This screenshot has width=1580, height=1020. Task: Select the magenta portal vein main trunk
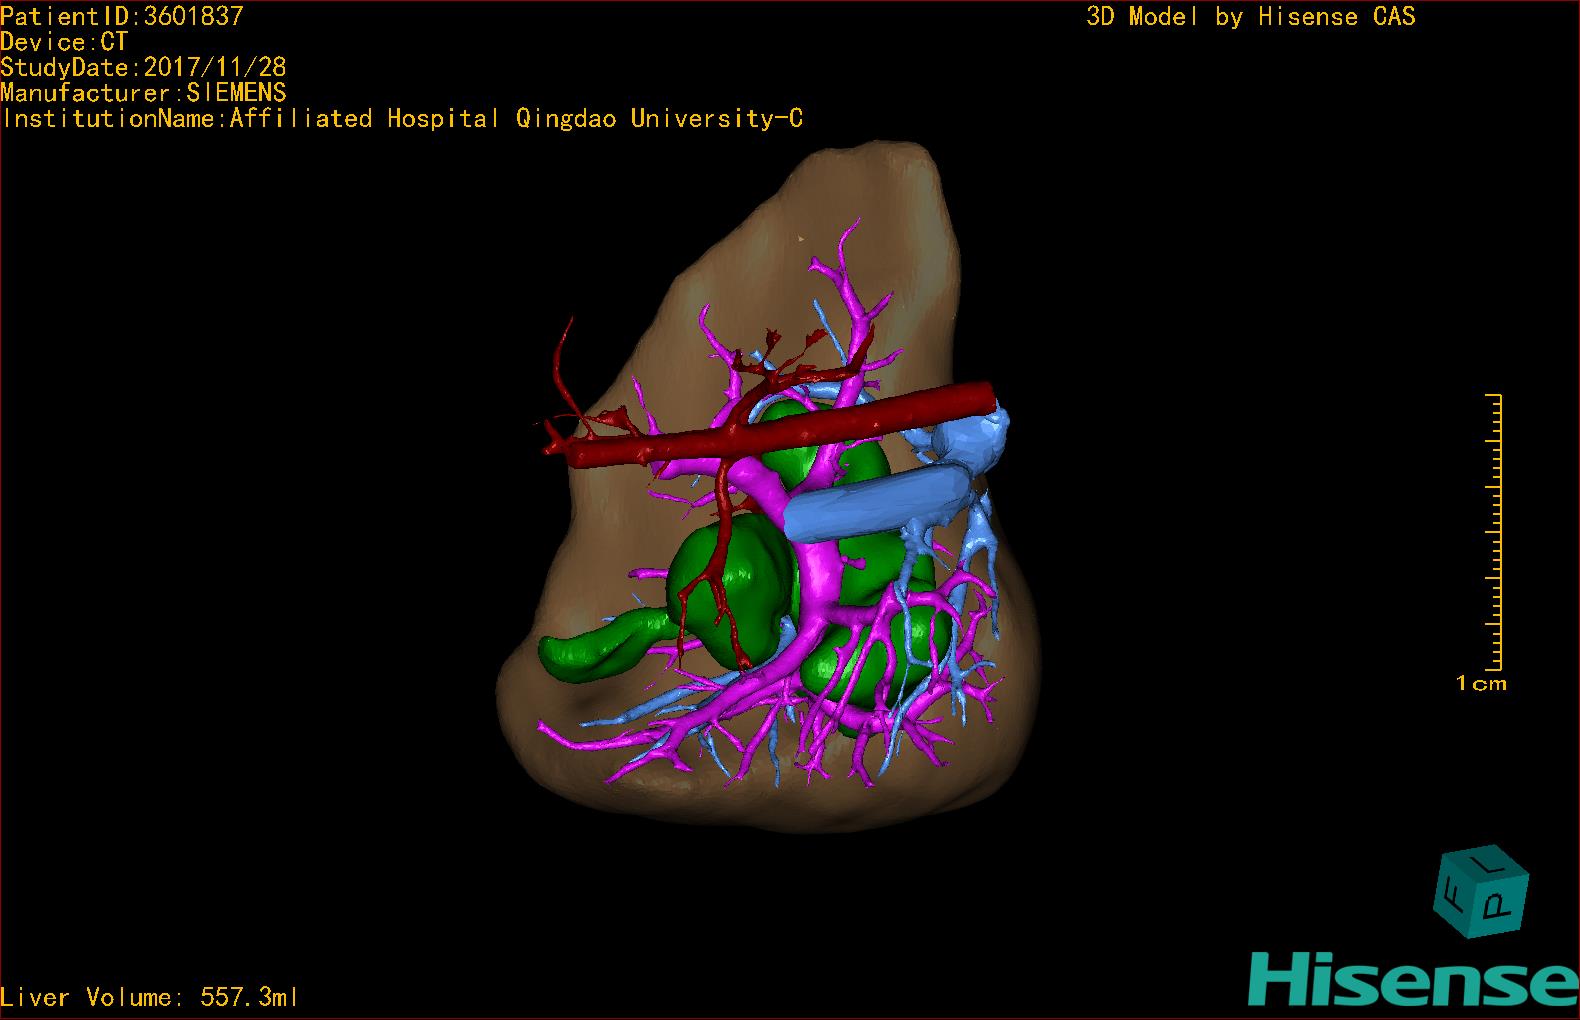coord(823,566)
